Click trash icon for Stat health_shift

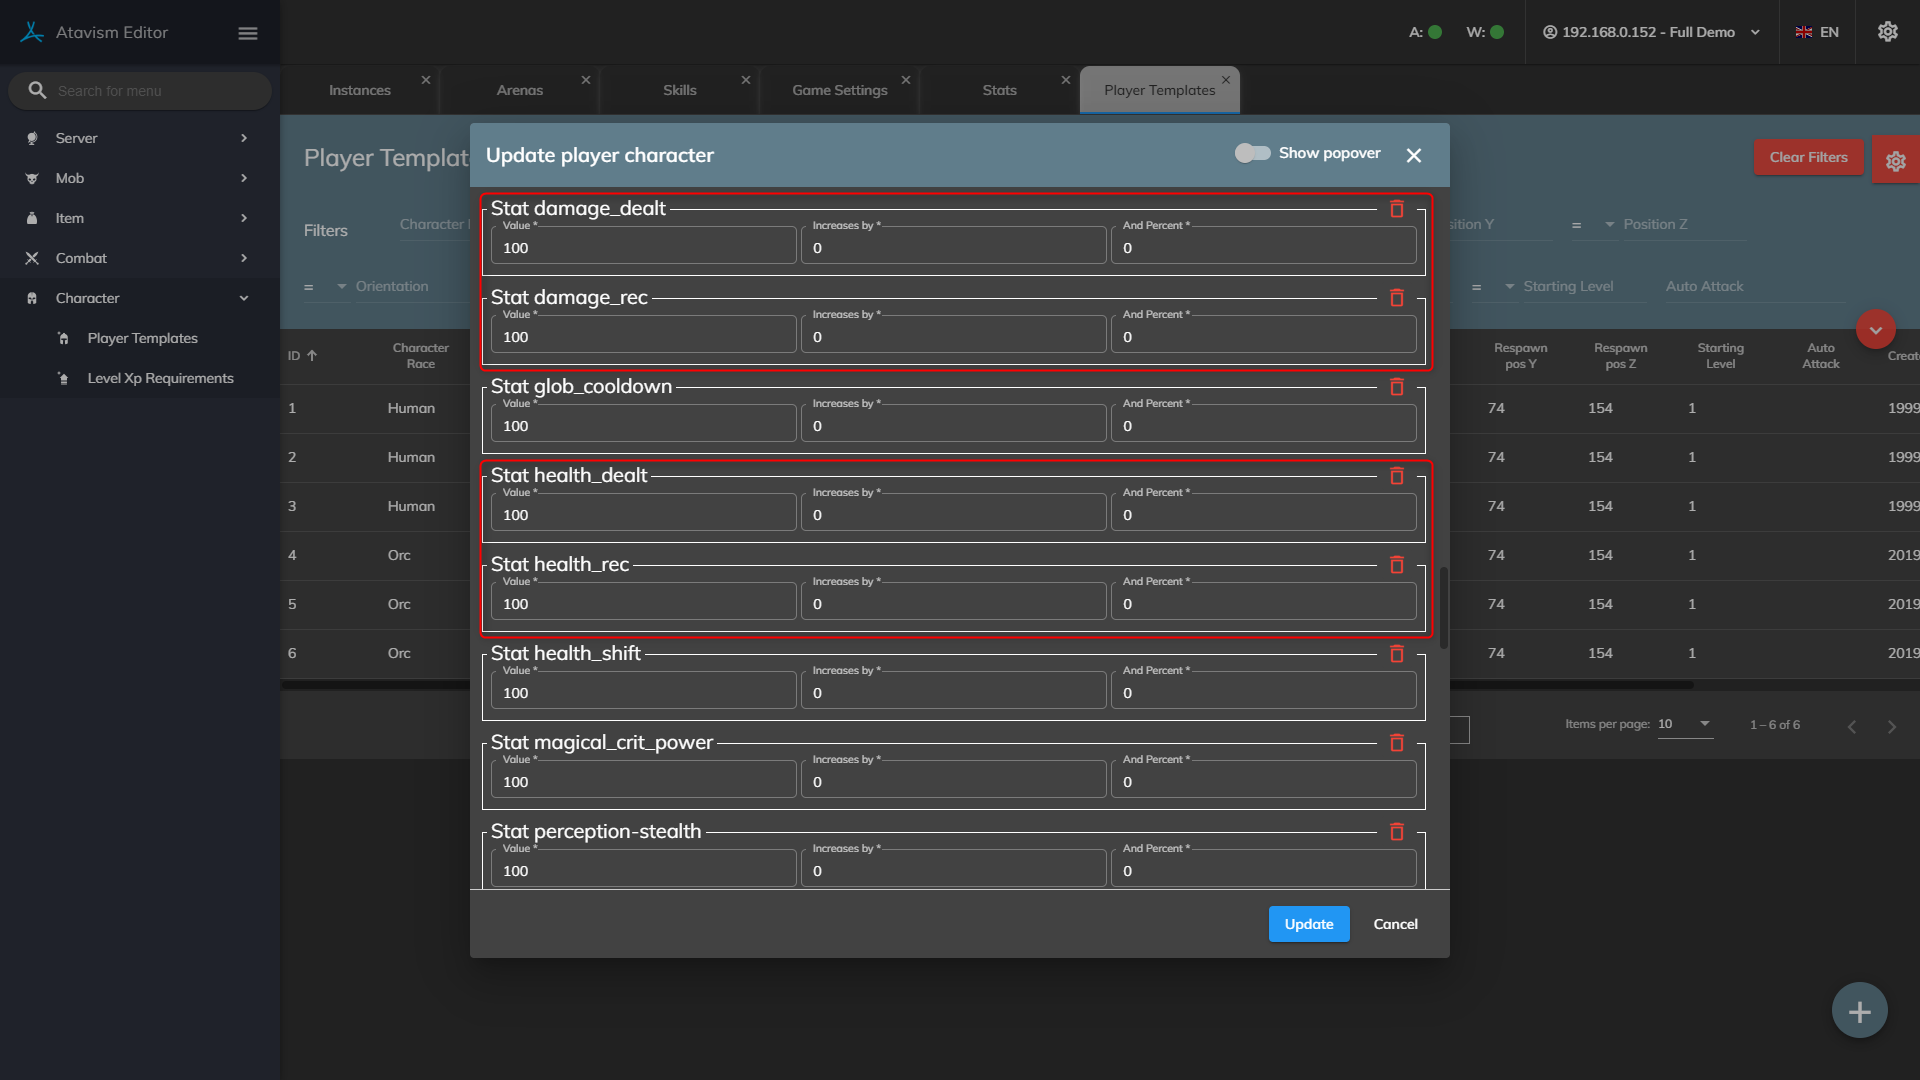click(x=1397, y=654)
